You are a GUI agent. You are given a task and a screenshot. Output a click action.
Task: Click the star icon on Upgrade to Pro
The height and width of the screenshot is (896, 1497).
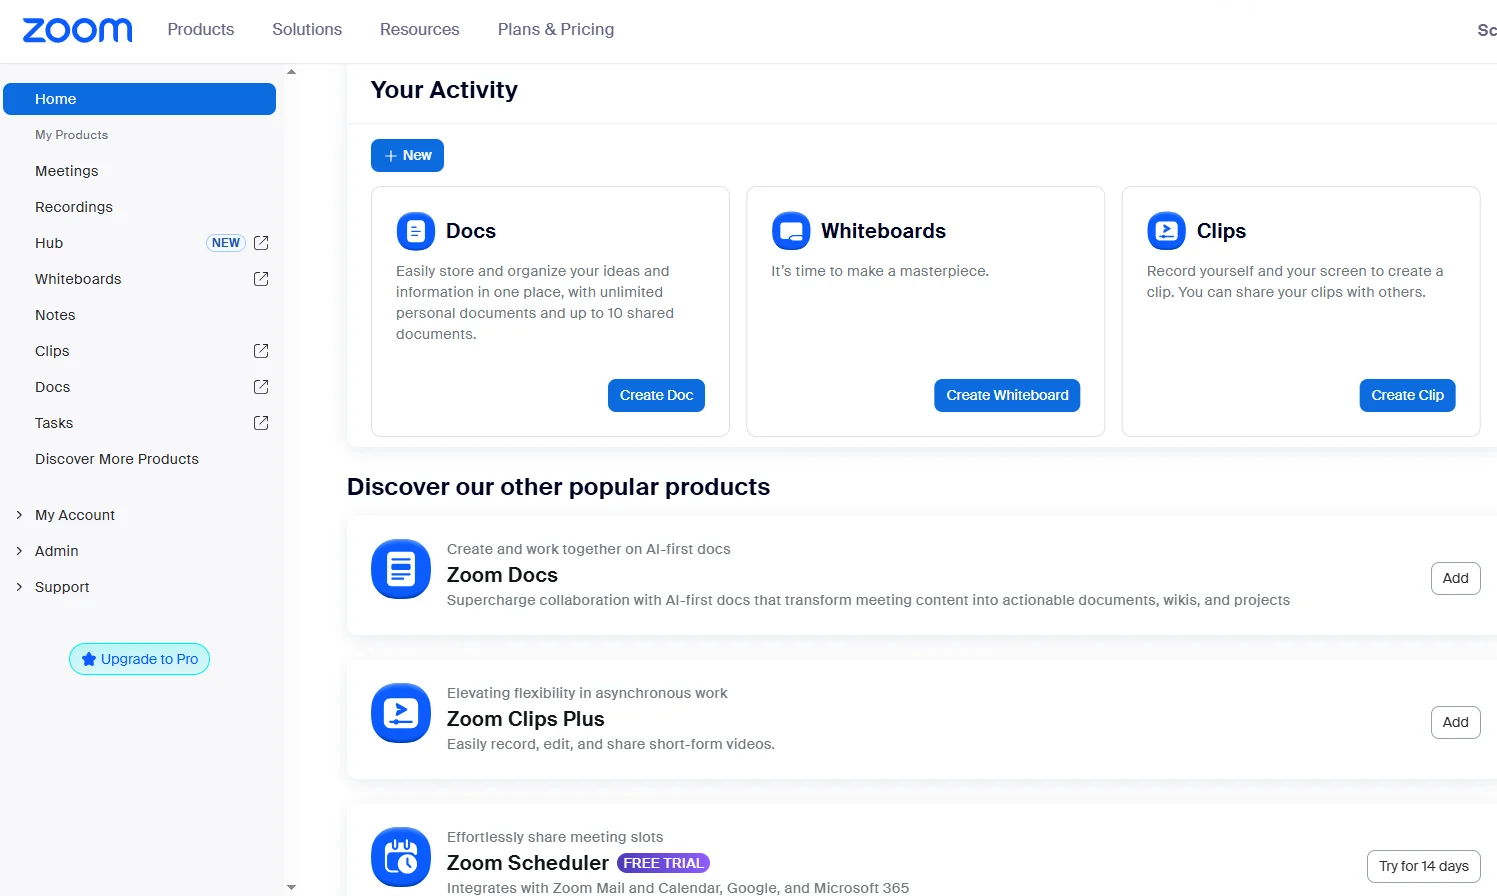[x=90, y=658]
